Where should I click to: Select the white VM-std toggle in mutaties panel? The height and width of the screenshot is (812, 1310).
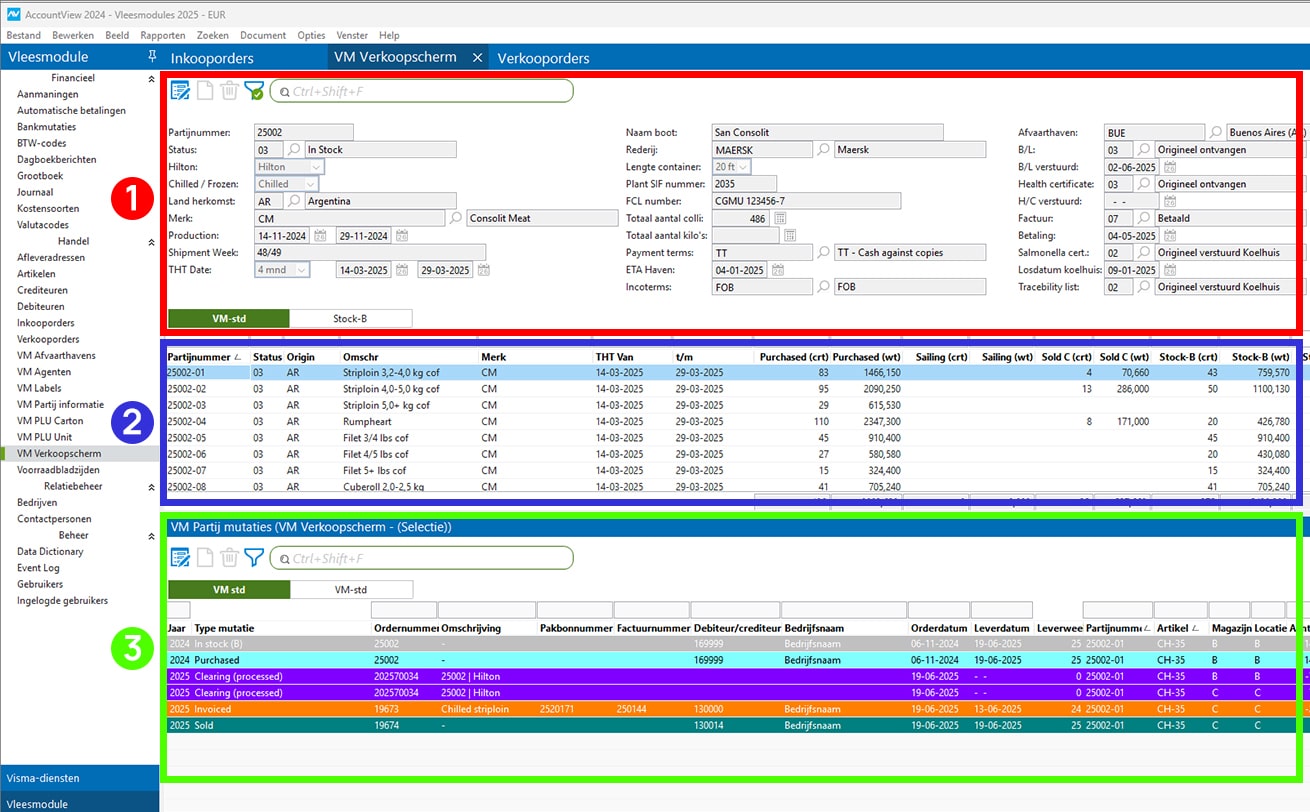point(350,590)
